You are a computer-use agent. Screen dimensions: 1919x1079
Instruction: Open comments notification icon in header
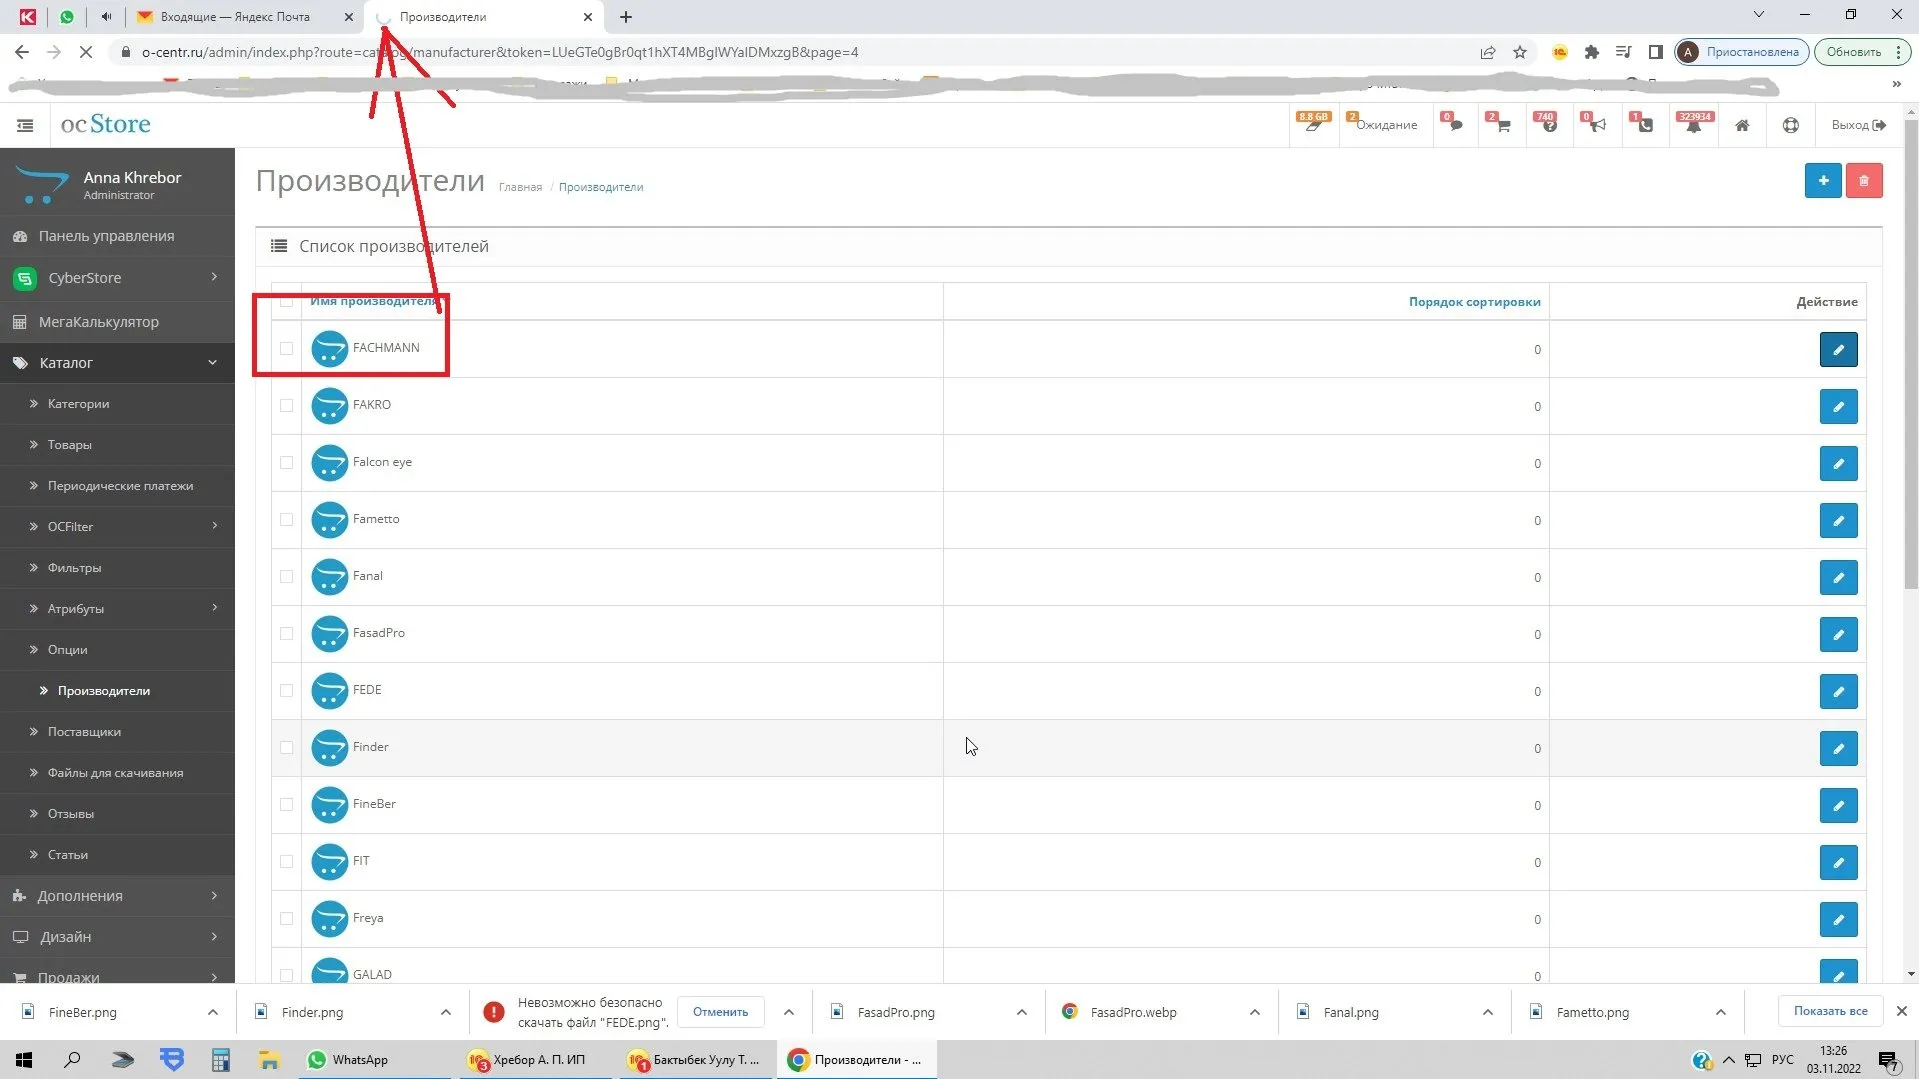pos(1454,124)
